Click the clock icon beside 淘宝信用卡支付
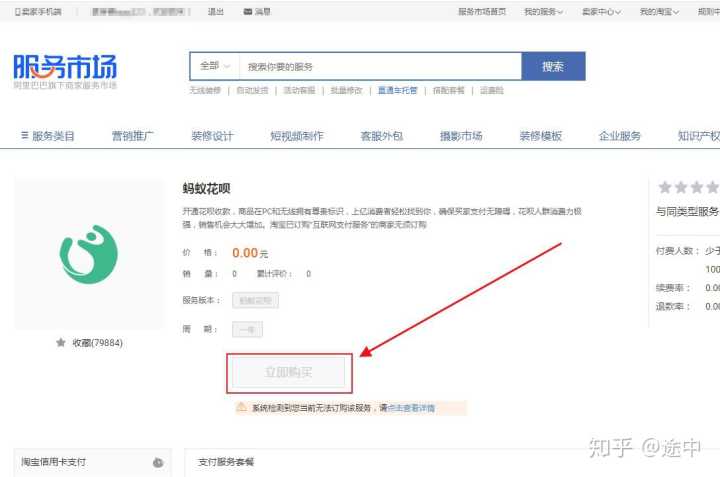 pyautogui.click(x=158, y=463)
